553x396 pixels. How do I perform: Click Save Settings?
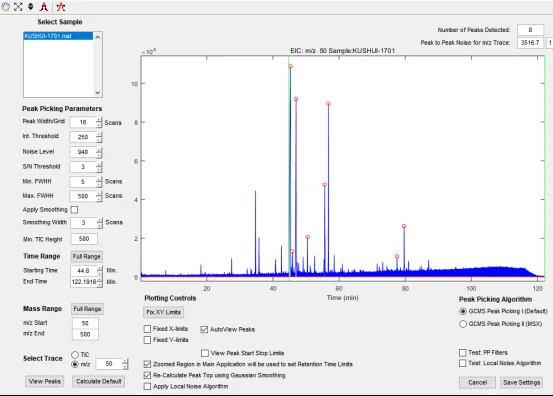[521, 382]
